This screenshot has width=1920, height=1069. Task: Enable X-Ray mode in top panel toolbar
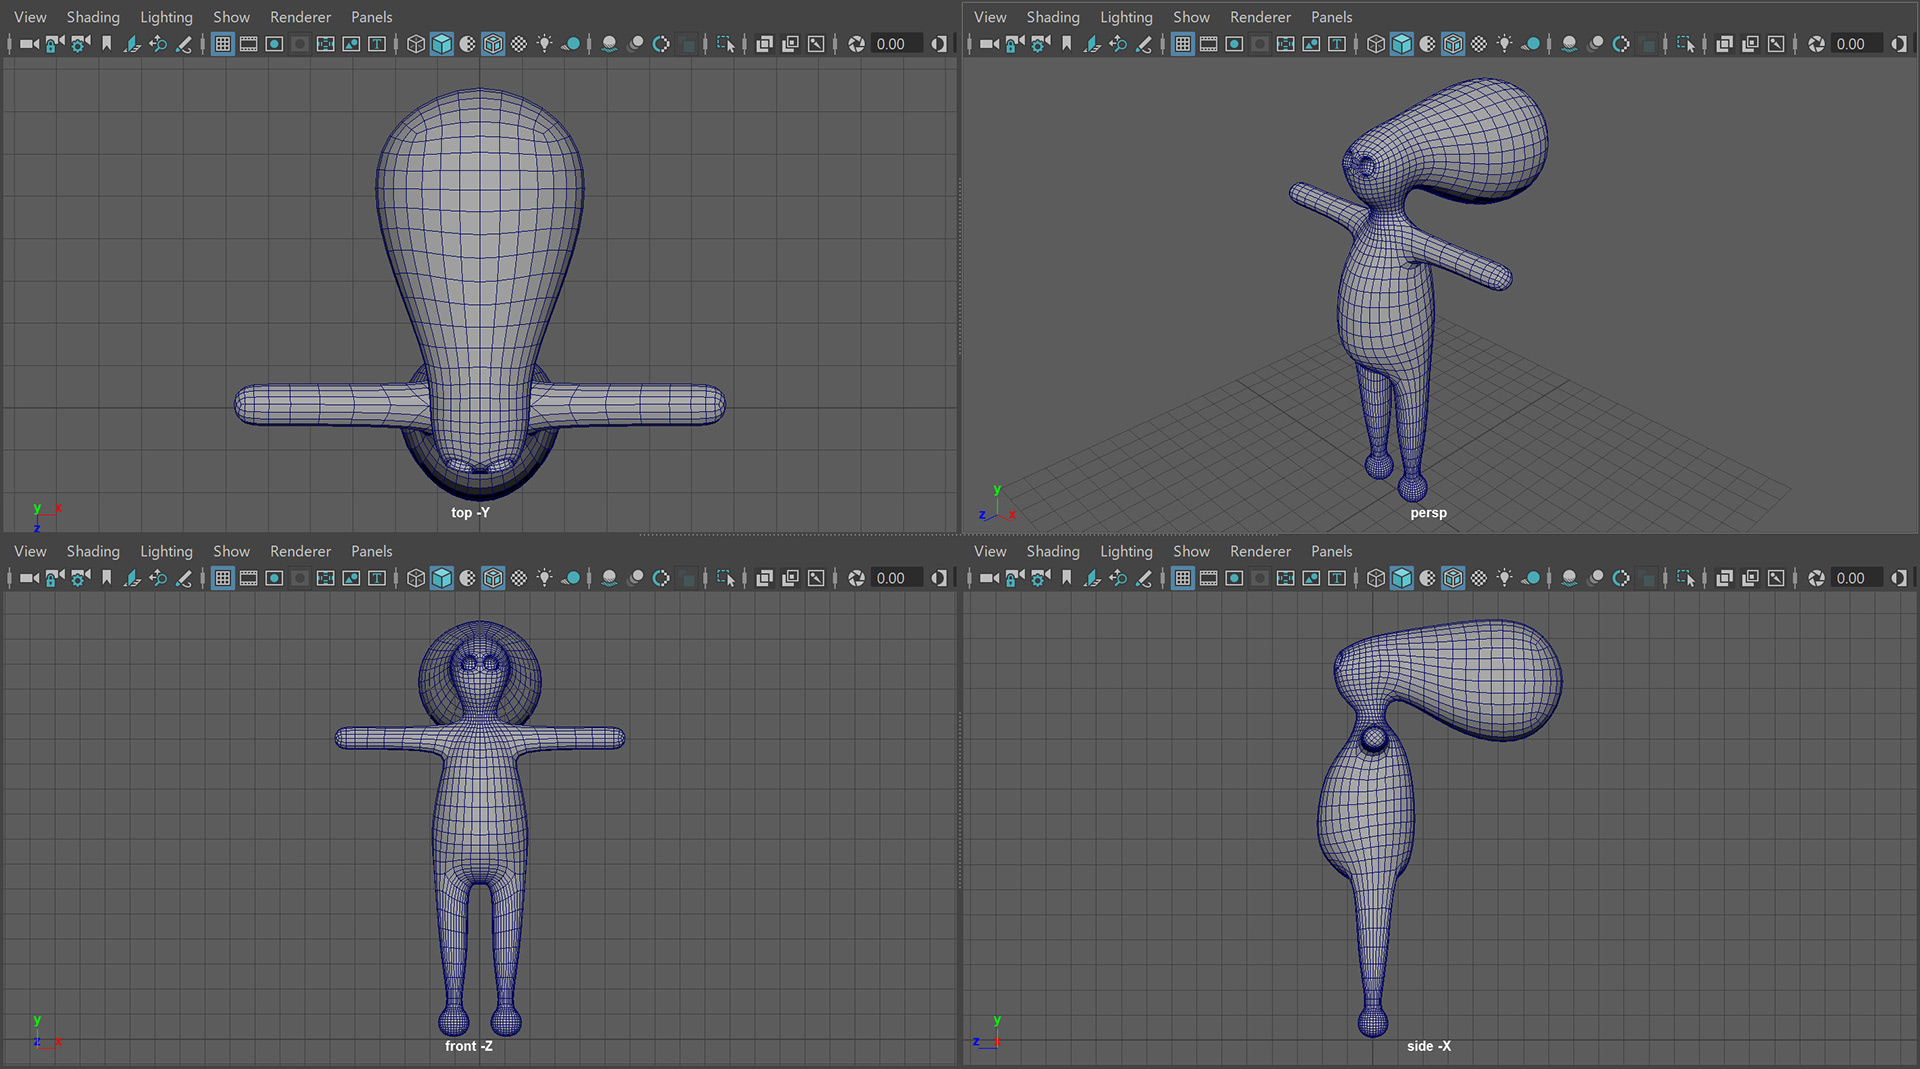[x=765, y=44]
